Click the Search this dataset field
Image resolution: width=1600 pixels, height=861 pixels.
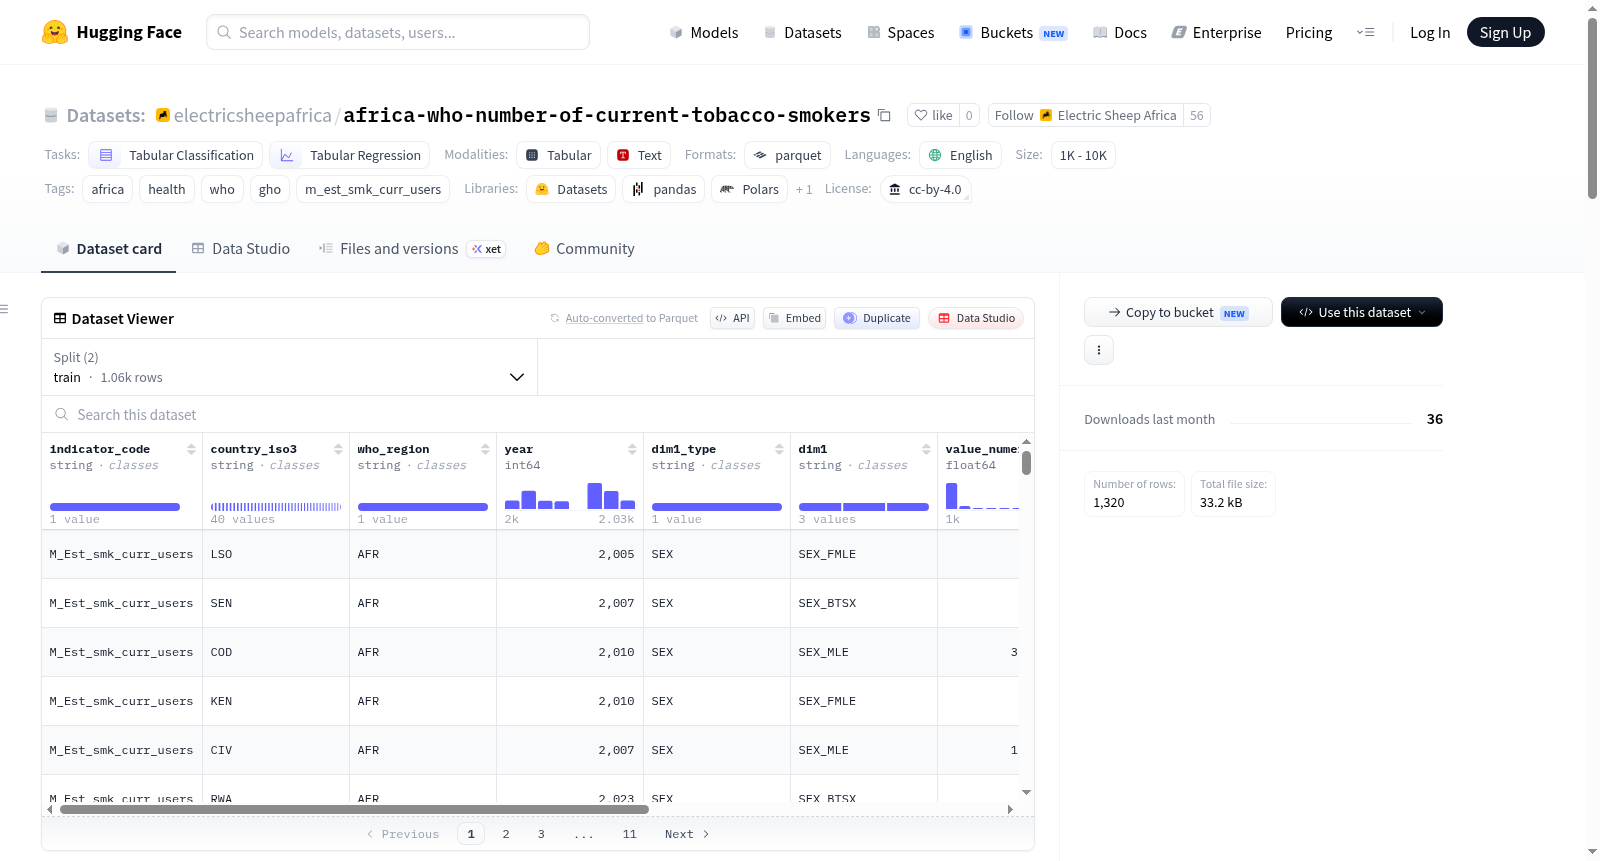pyautogui.click(x=538, y=414)
